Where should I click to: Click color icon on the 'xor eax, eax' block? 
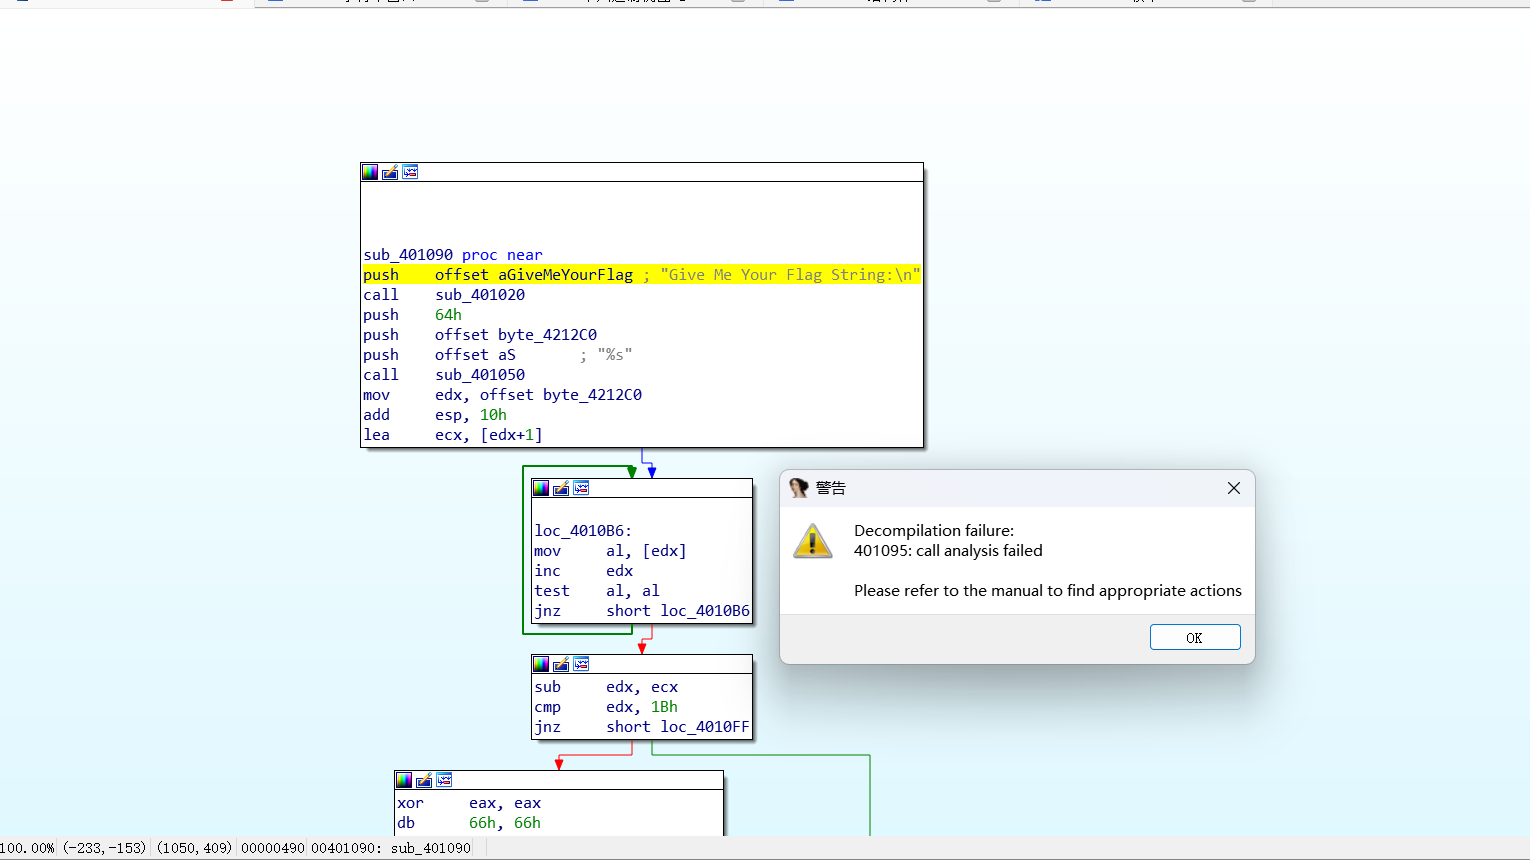(x=404, y=780)
